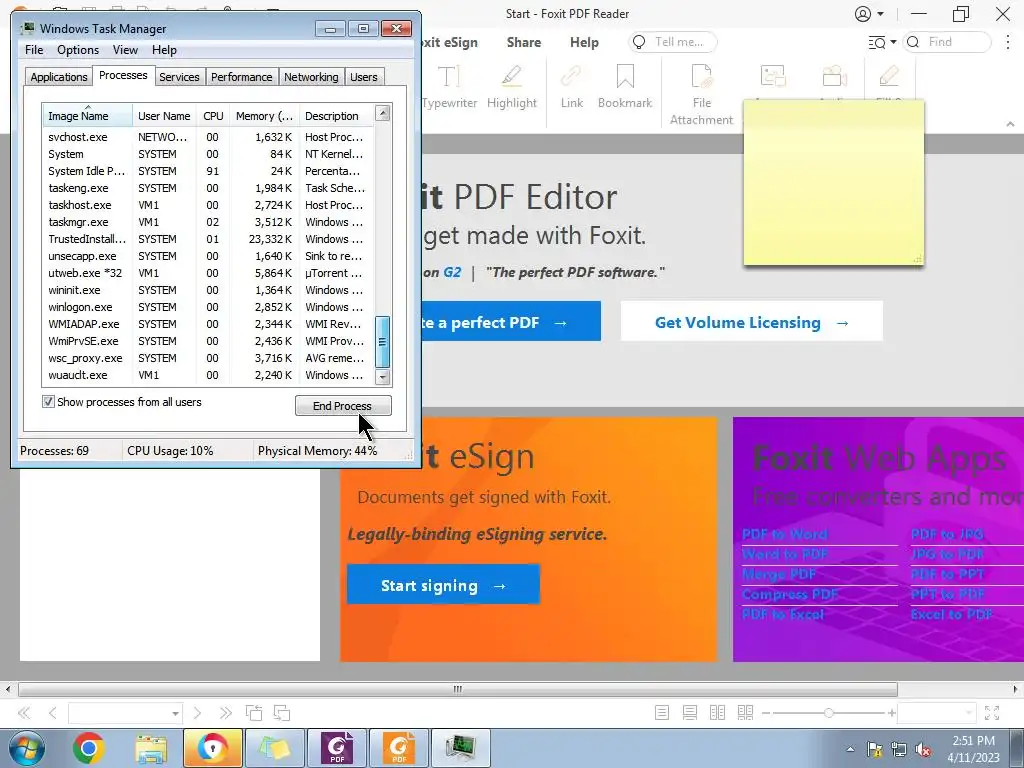Viewport: 1024px width, 768px height.
Task: Click the Link tool in Foxit ribbon
Action: click(x=571, y=87)
